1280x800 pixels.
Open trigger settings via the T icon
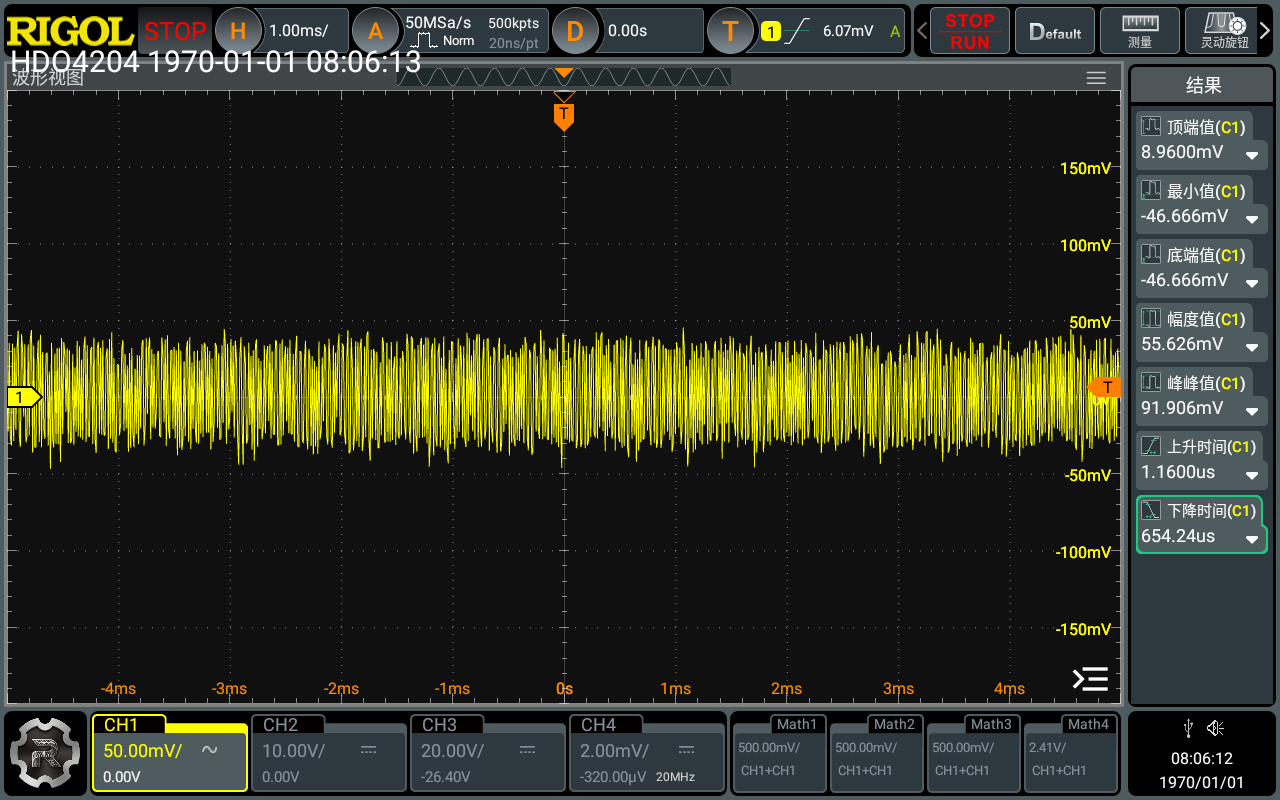tap(730, 31)
